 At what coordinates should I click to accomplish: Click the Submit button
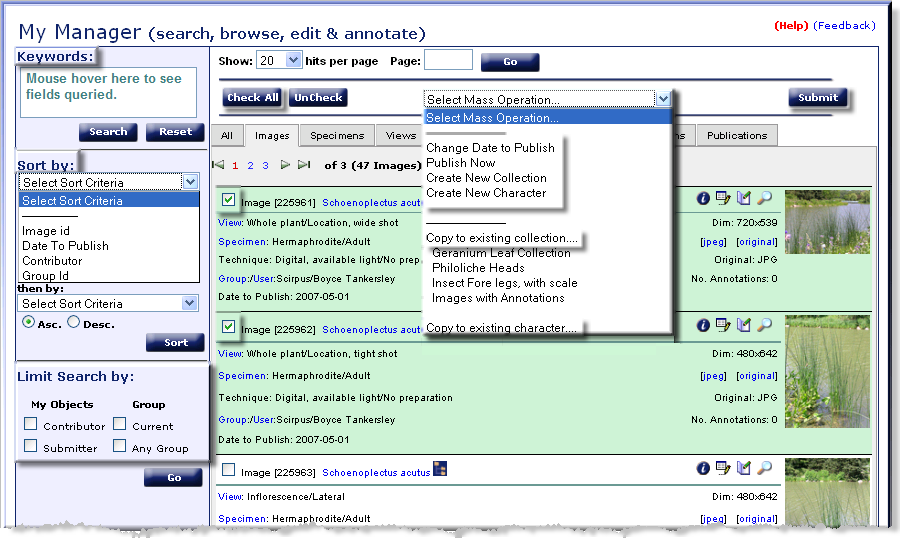pos(818,97)
